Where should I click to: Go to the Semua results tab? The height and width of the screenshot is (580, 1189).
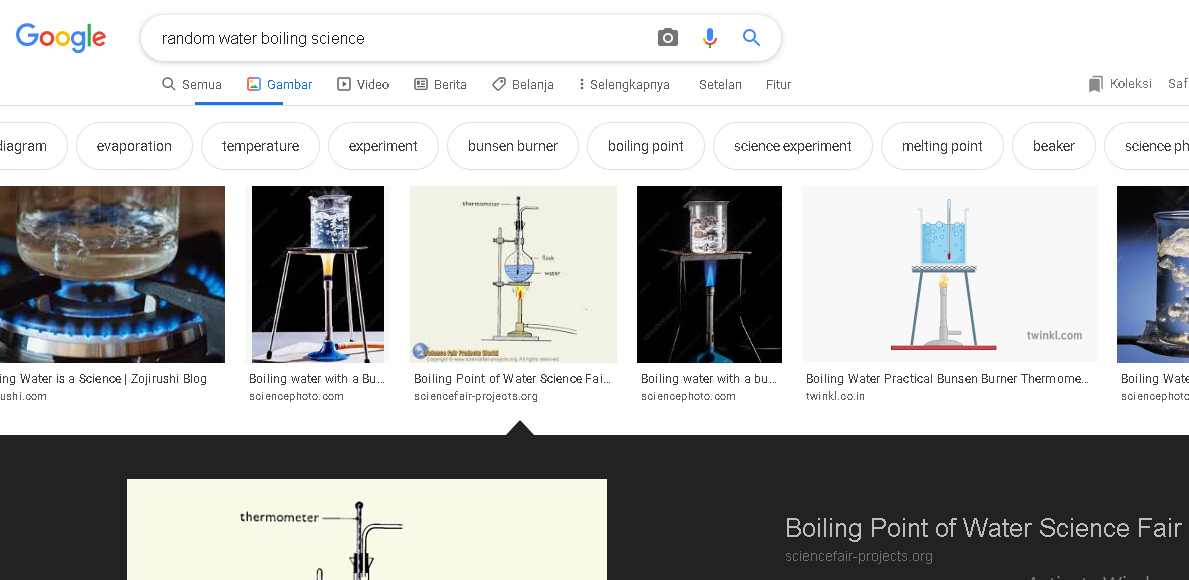(192, 85)
